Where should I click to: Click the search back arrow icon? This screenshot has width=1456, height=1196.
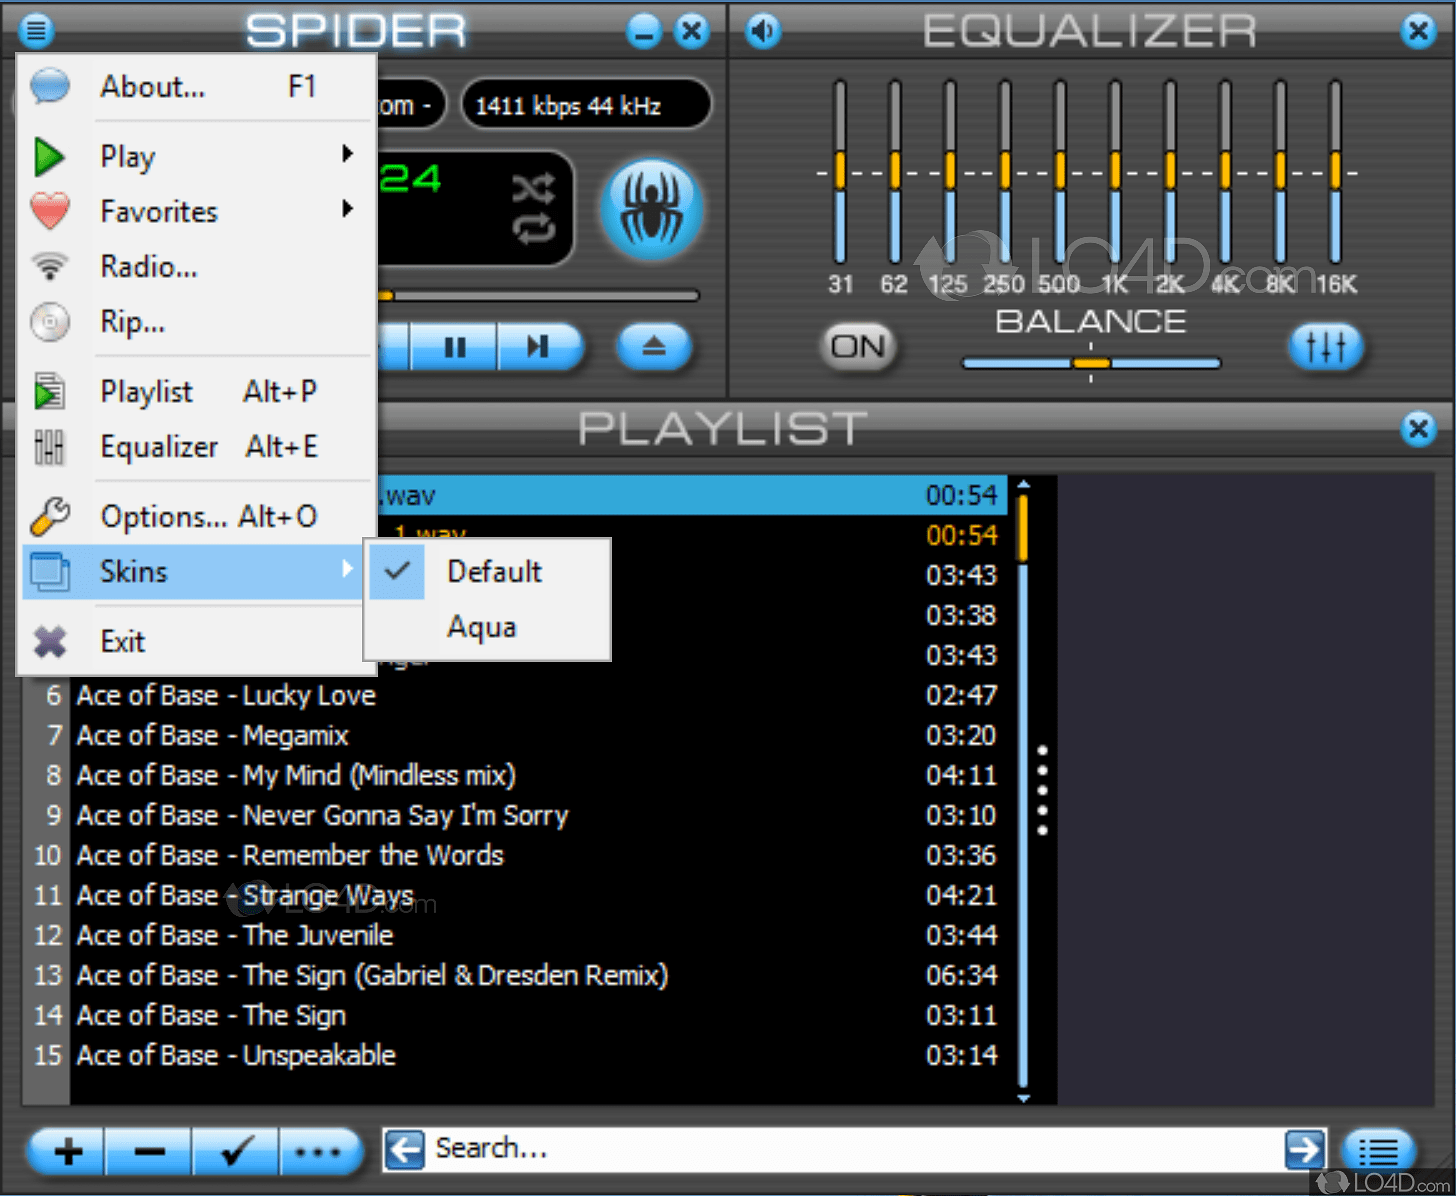point(405,1150)
